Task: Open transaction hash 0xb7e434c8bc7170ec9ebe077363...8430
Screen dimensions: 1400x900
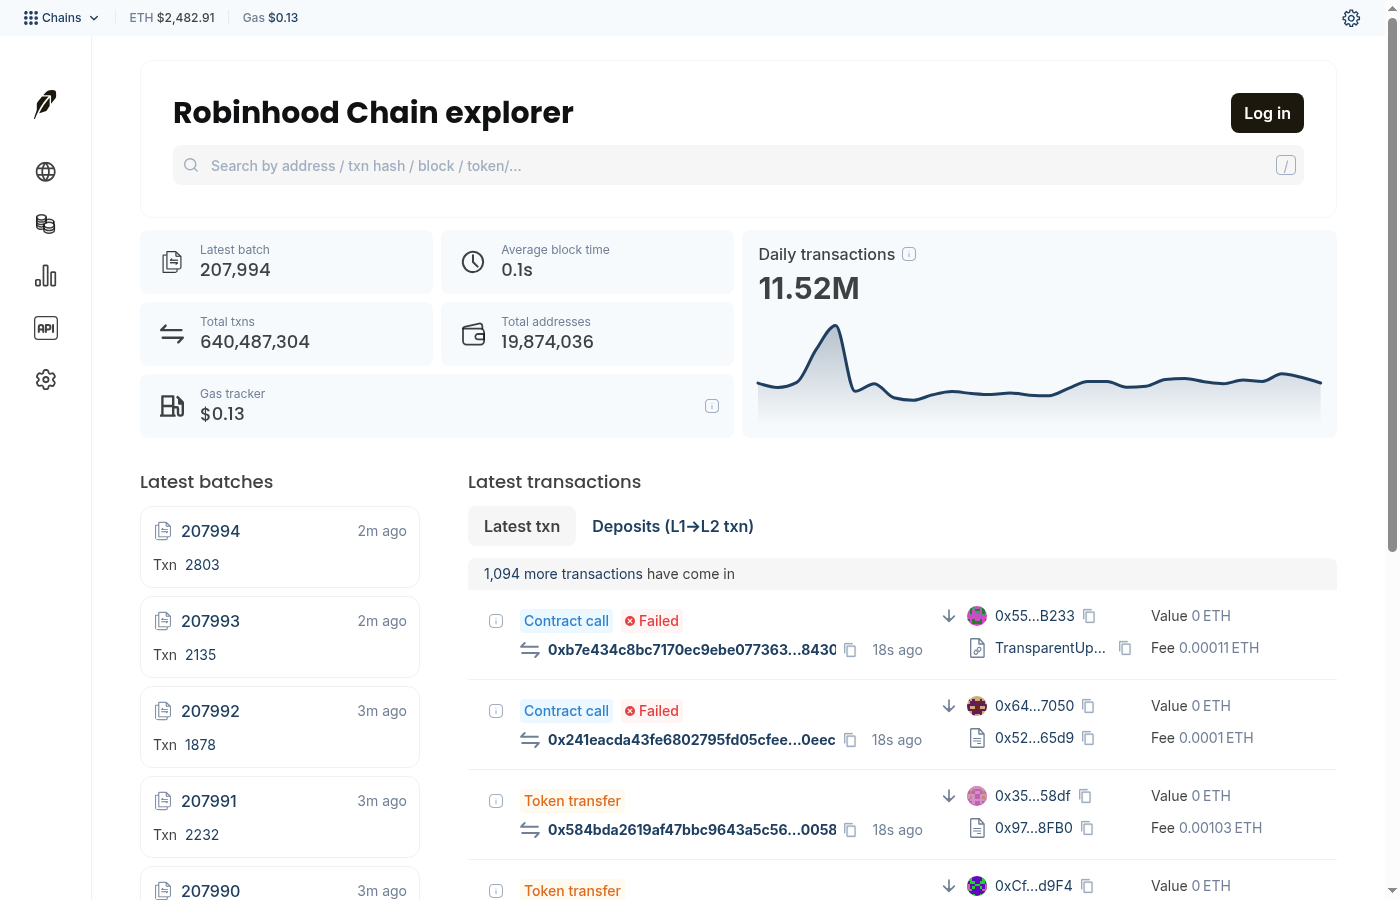Action: point(692,650)
